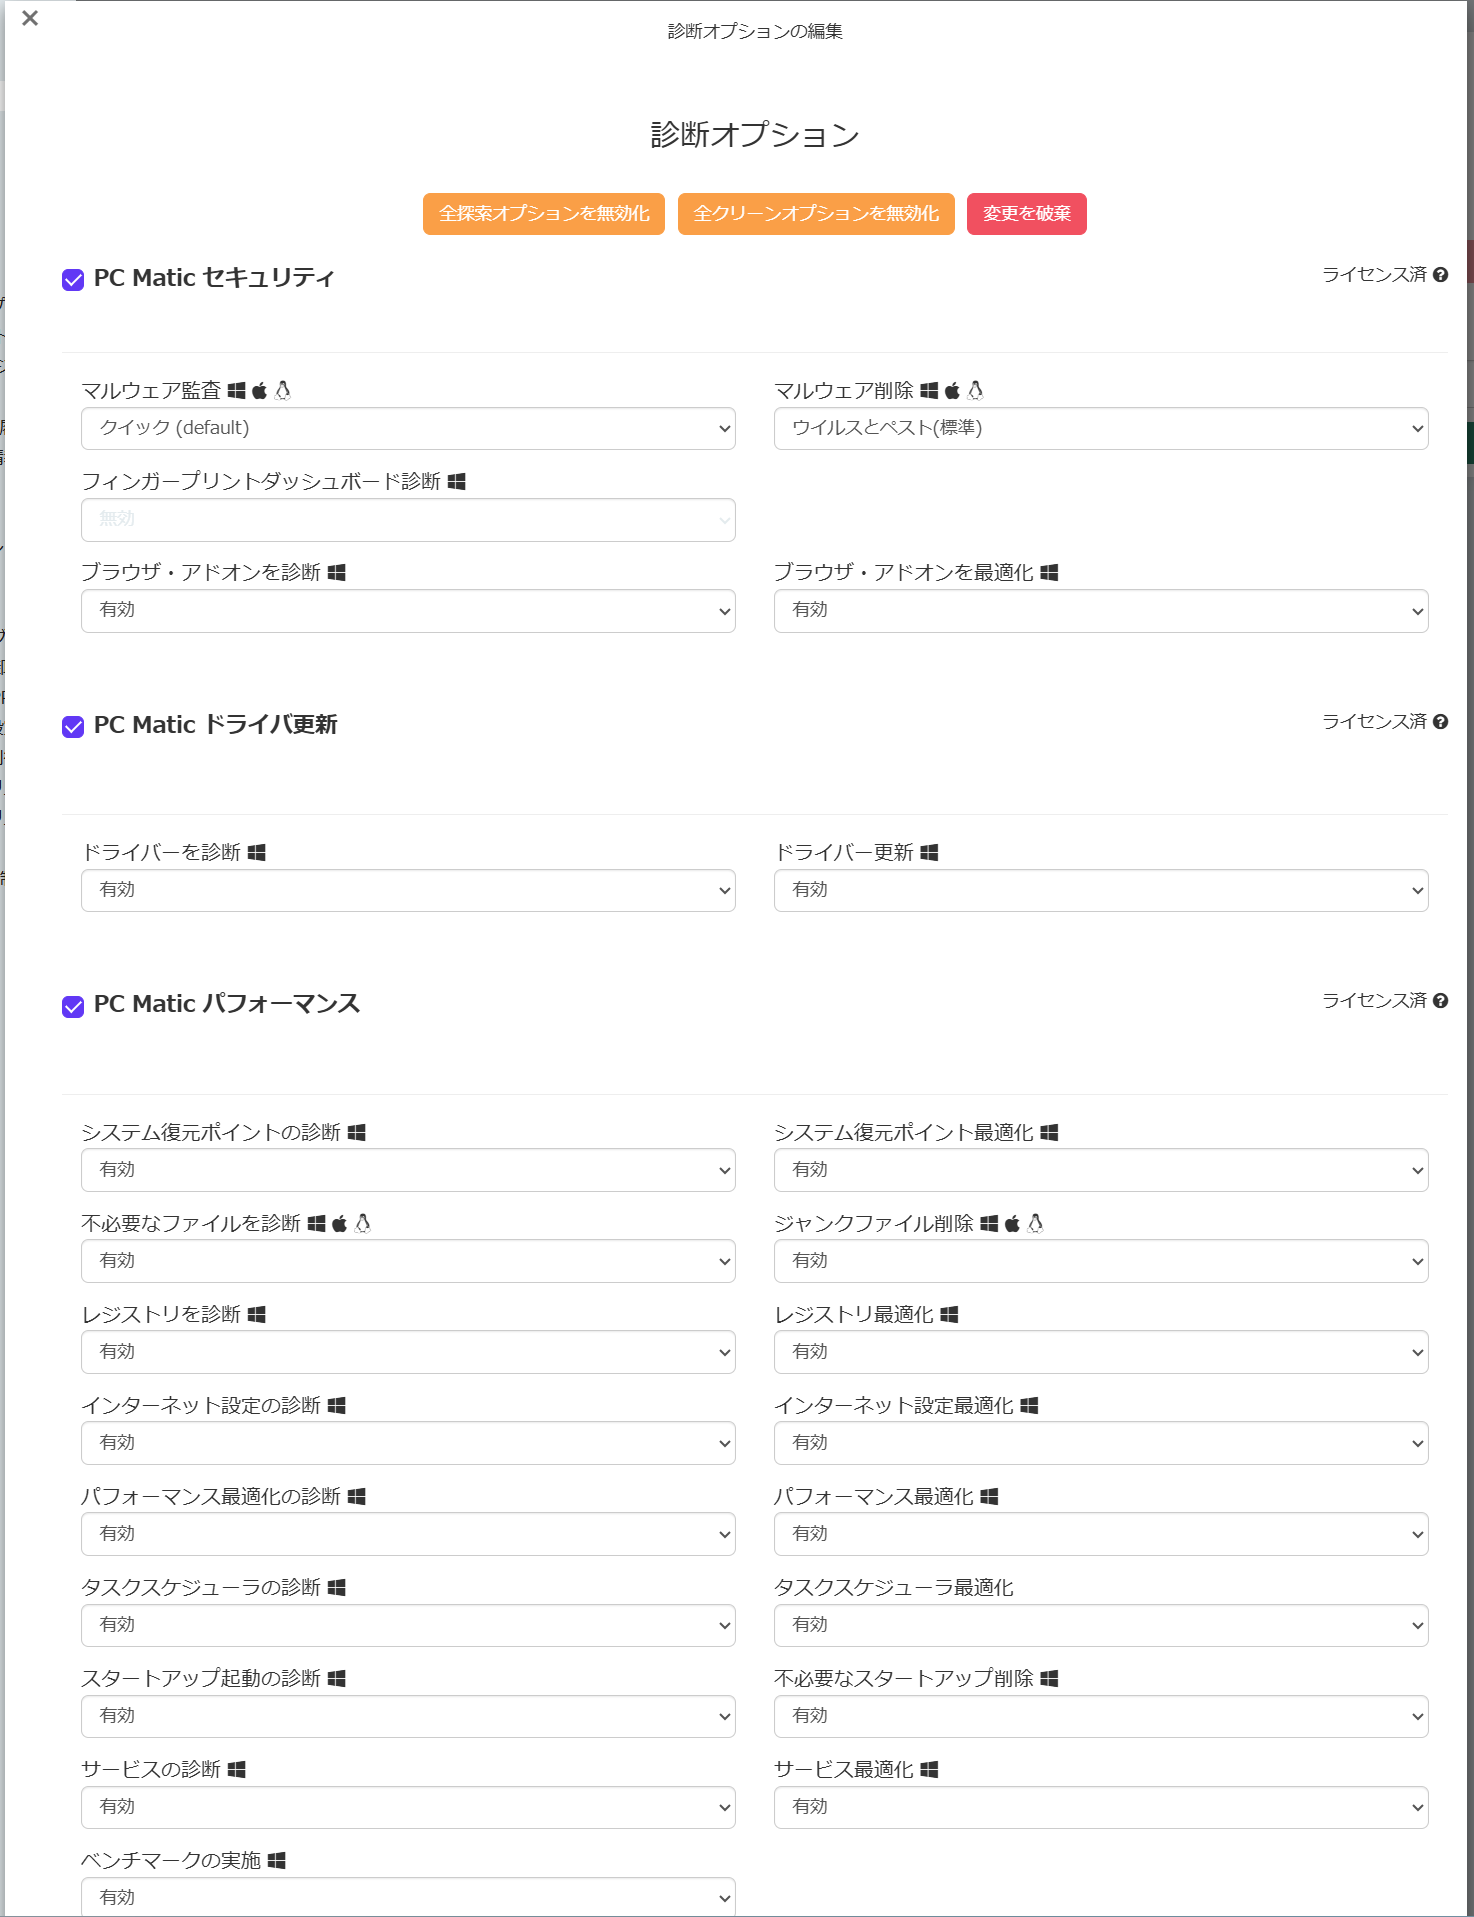Open ドライバーを診断 dropdown

coord(408,891)
